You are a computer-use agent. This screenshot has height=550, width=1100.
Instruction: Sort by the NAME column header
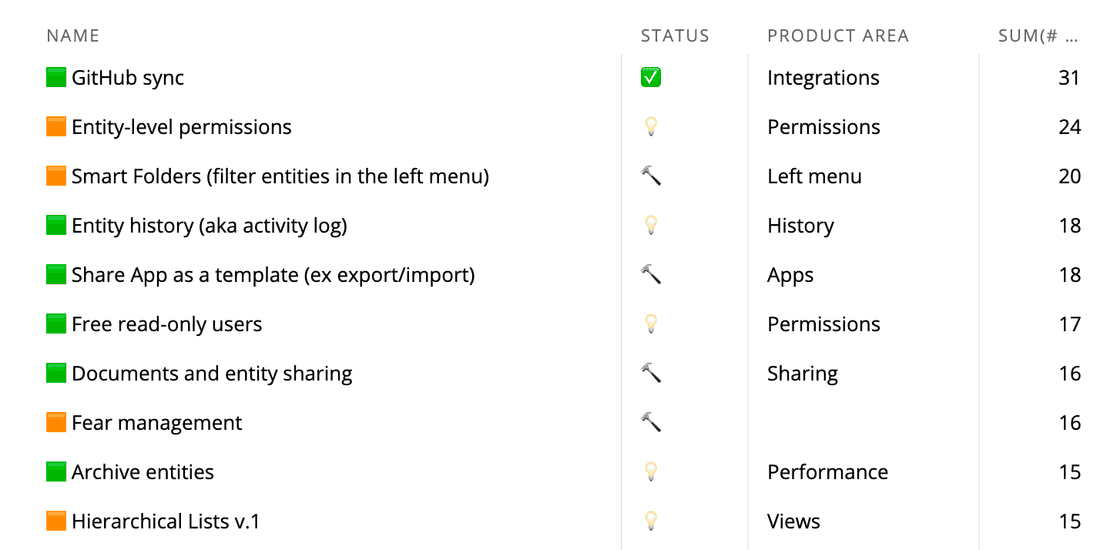coord(73,36)
